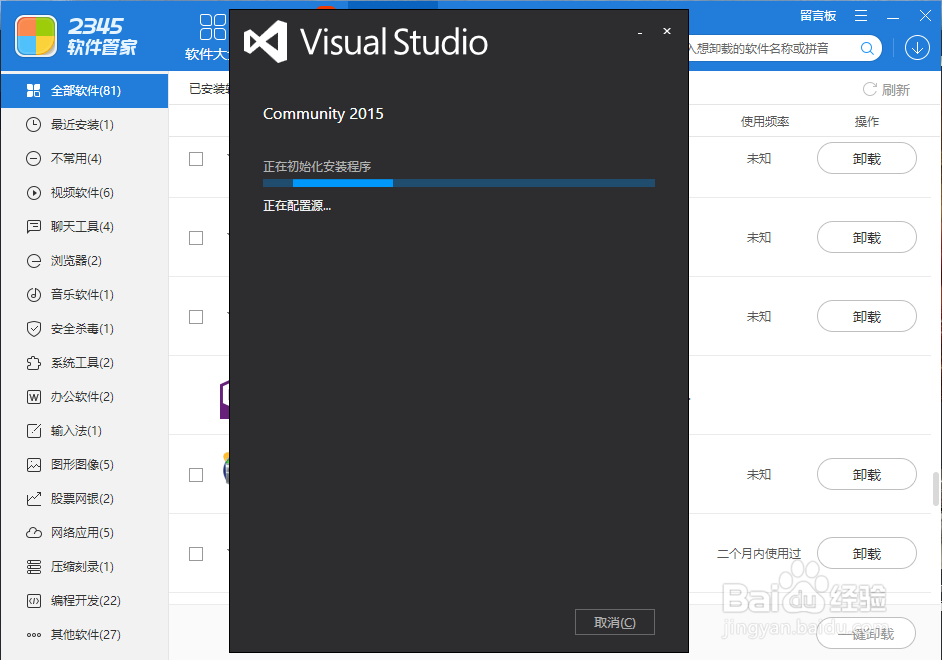Viewport: 942px width, 660px height.
Task: Open 输入法(1) pencil icon category
Action: click(34, 431)
